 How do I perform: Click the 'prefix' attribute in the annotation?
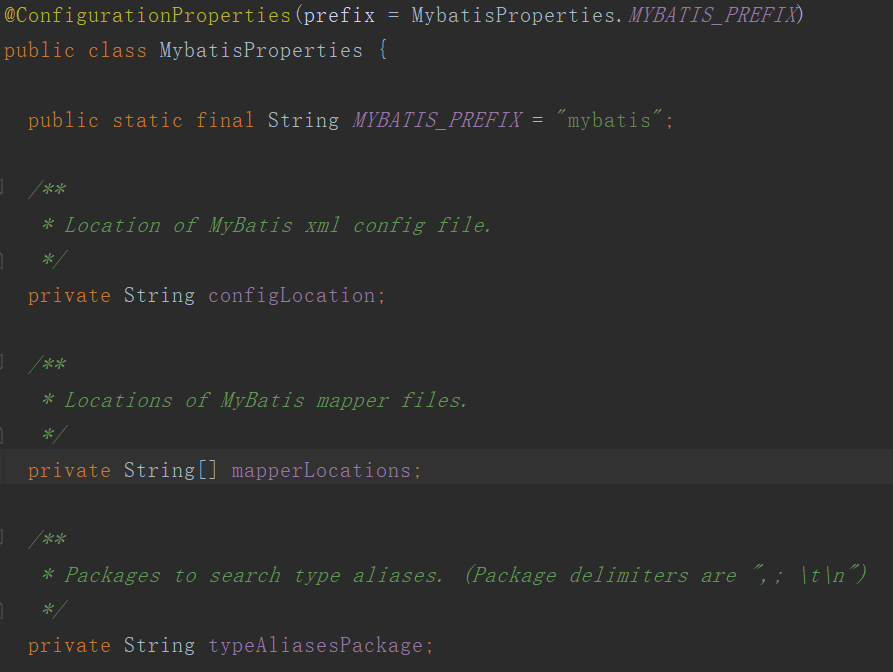[x=339, y=15]
